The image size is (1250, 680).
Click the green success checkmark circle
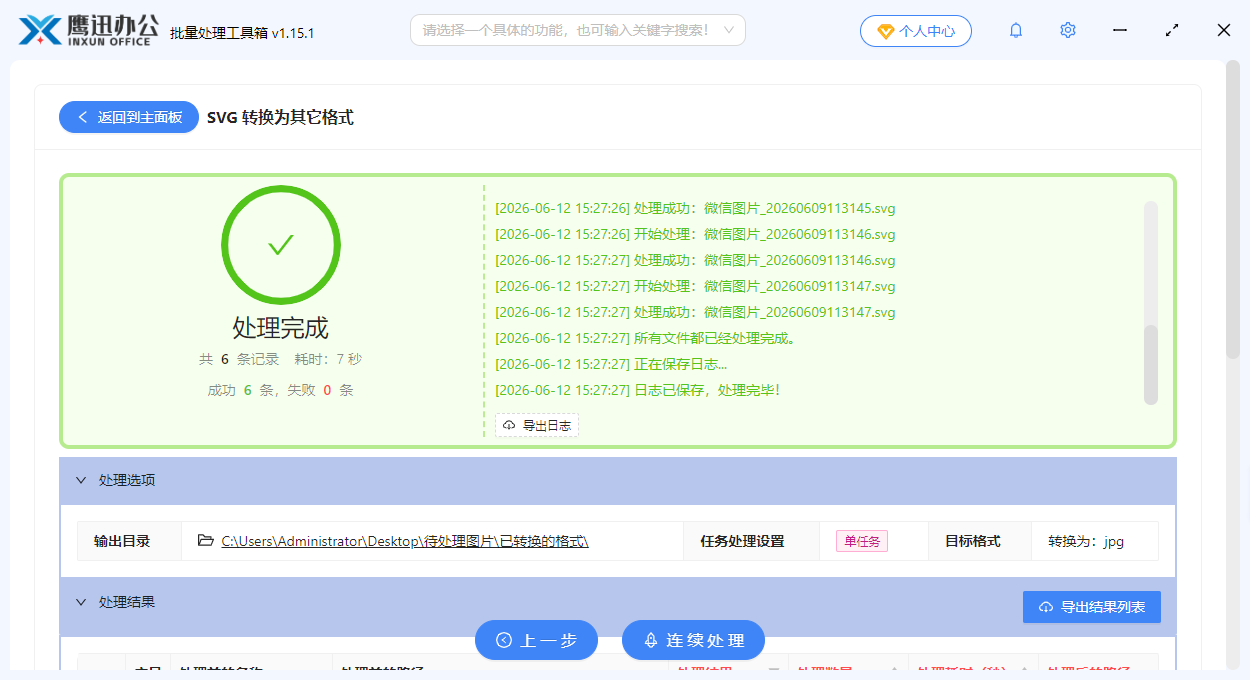[281, 245]
